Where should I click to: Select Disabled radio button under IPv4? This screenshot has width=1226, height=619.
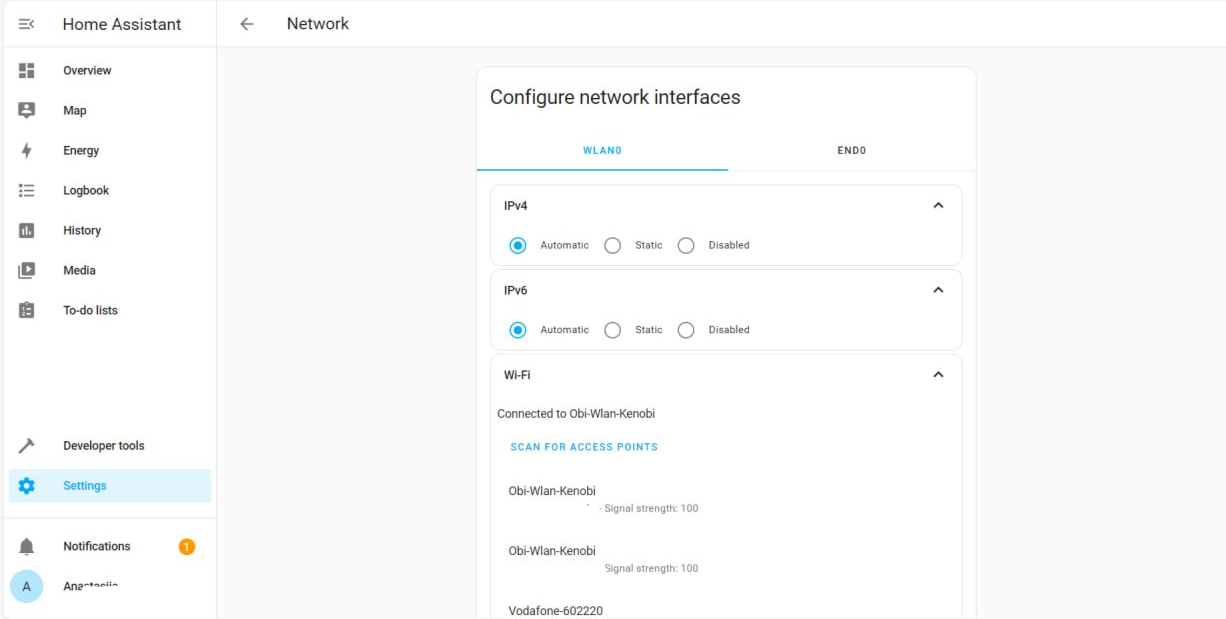pos(686,246)
